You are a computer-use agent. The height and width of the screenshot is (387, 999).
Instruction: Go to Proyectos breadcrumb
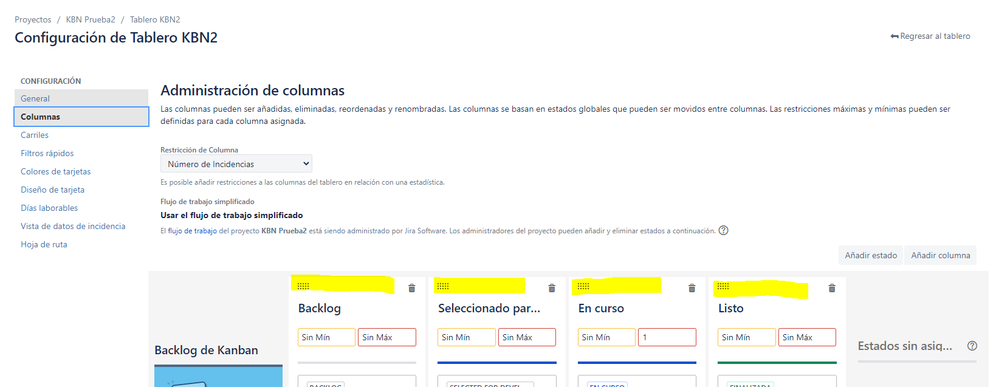[33, 20]
